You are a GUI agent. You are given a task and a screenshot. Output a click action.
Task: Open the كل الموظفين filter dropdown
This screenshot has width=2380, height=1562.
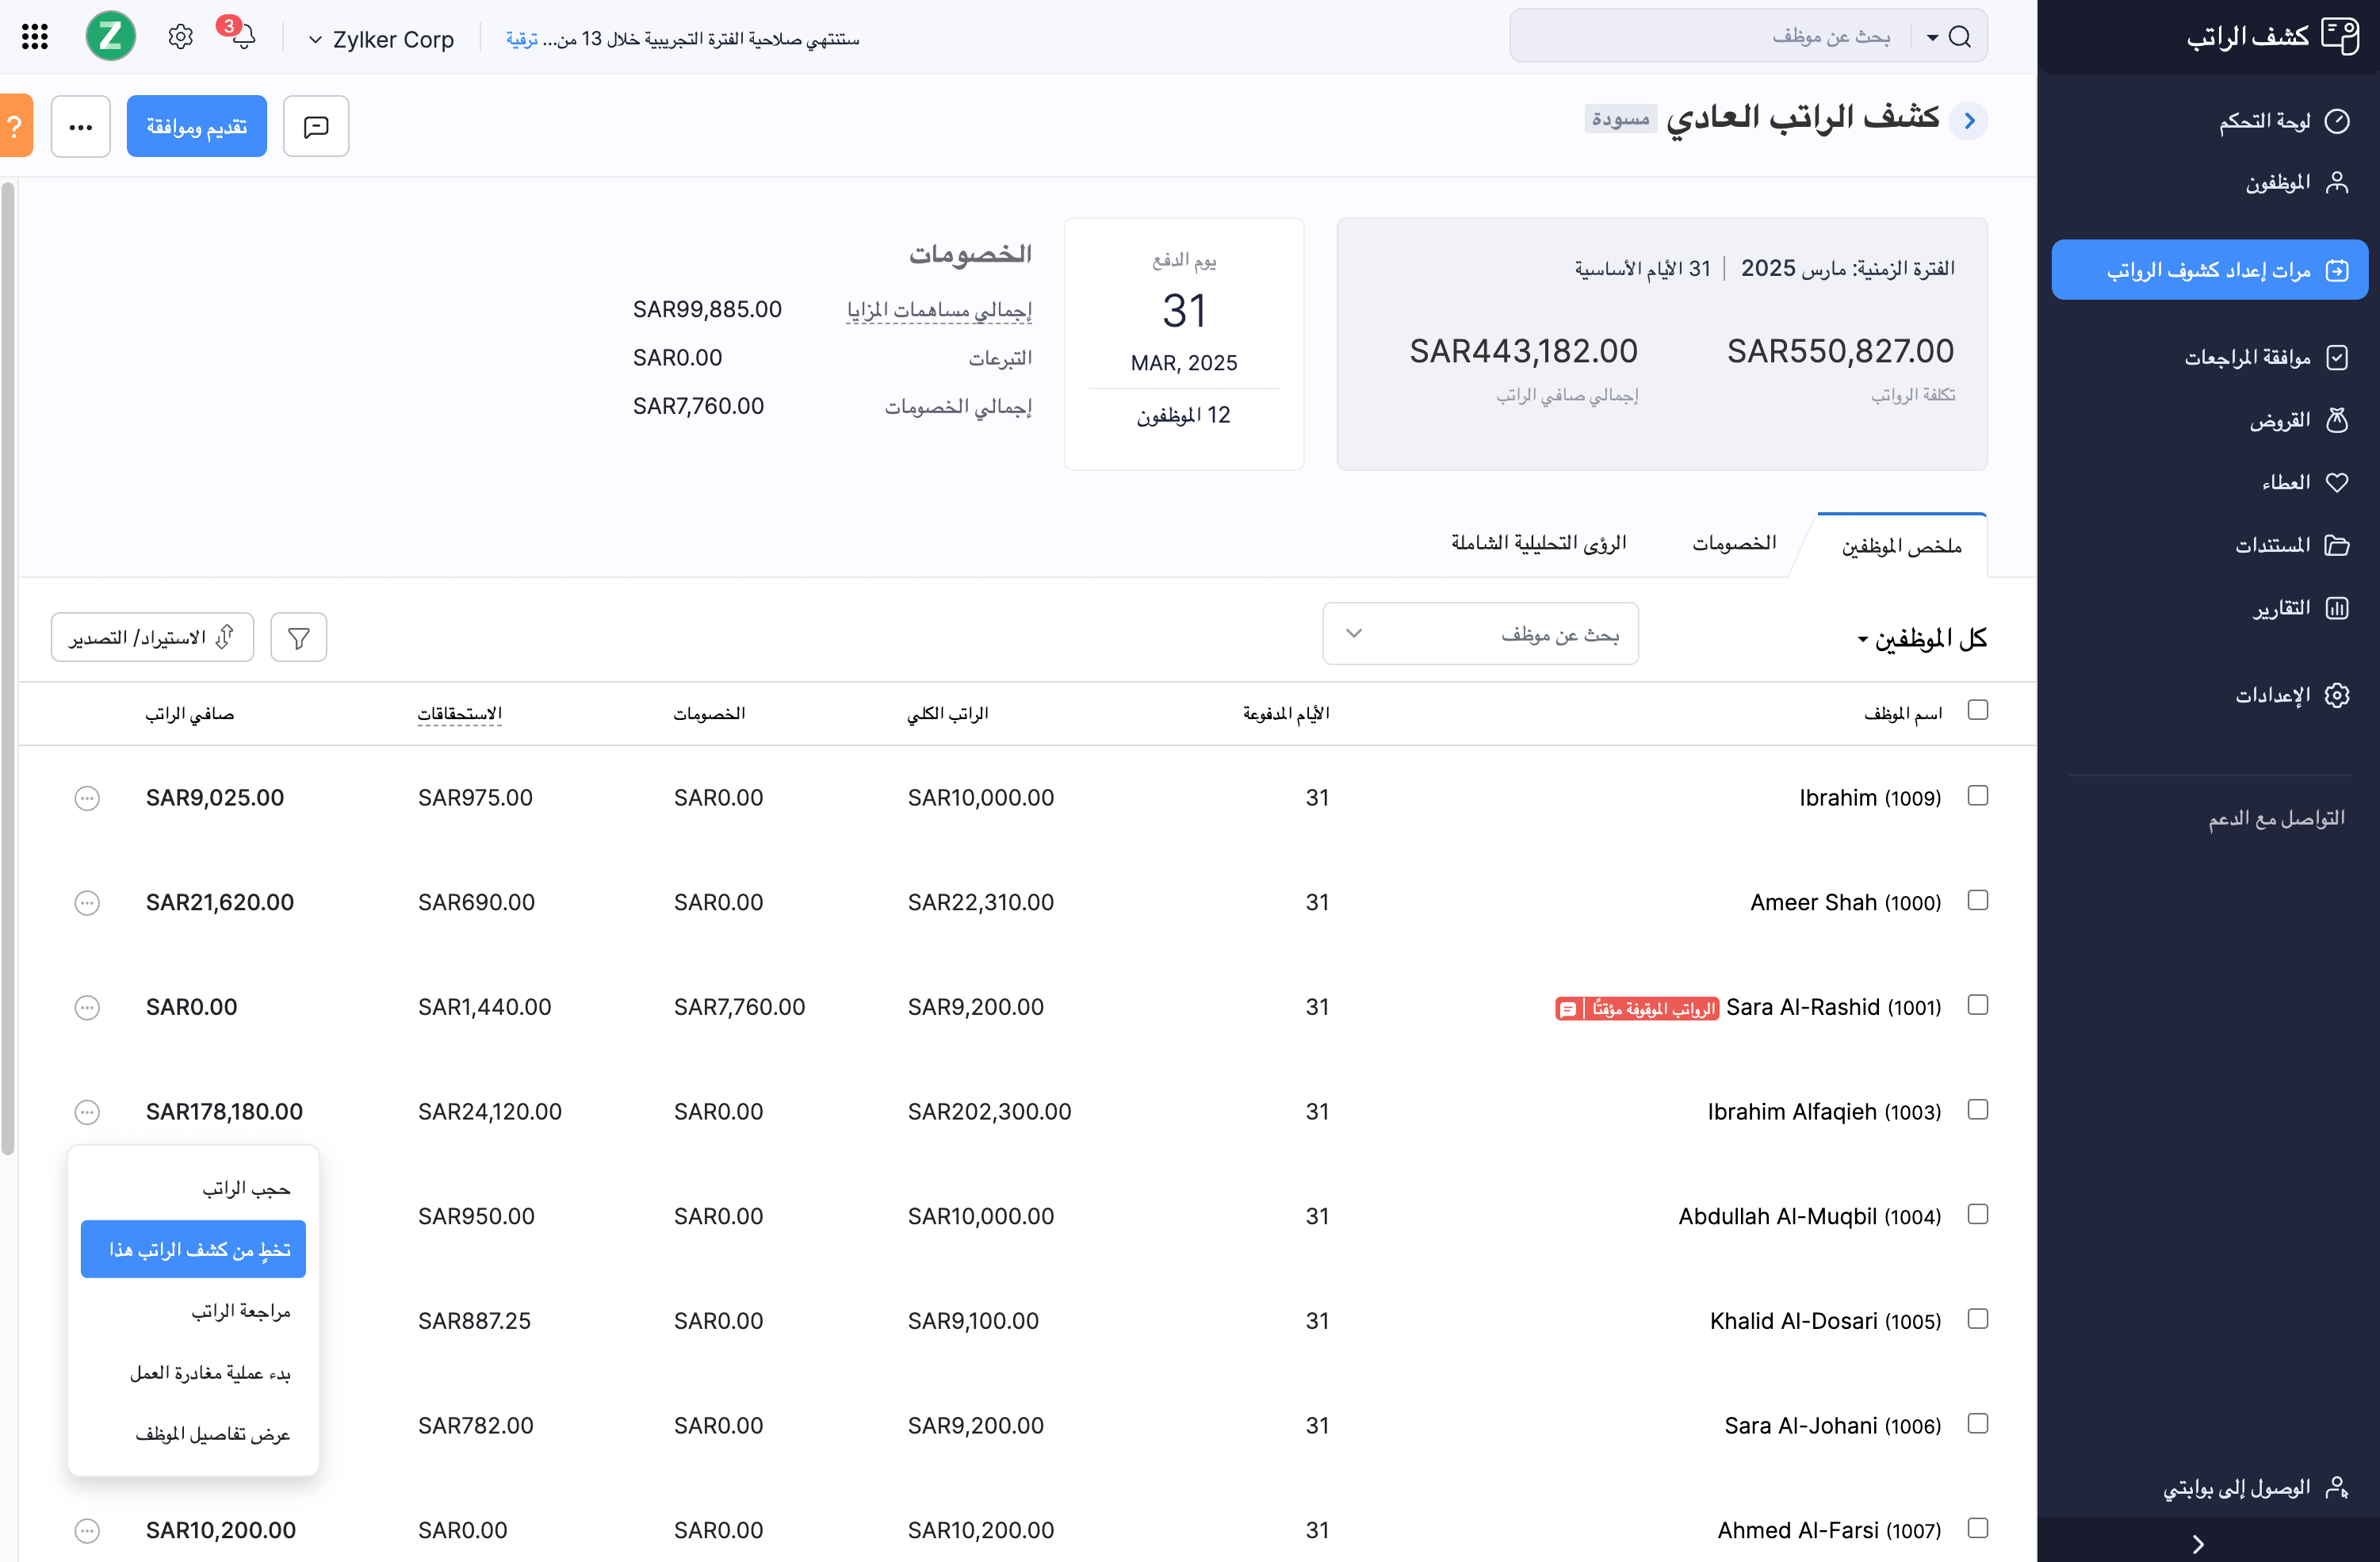pyautogui.click(x=1921, y=639)
